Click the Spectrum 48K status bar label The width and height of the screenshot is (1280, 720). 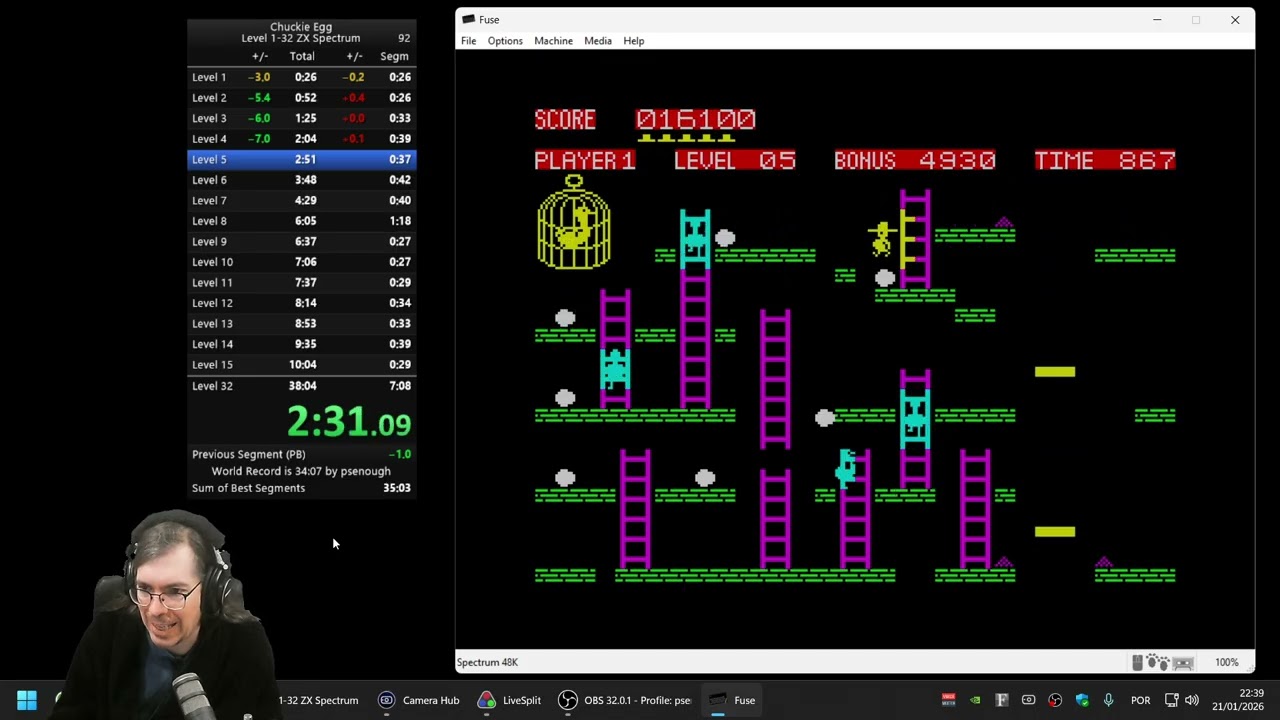[x=487, y=662]
